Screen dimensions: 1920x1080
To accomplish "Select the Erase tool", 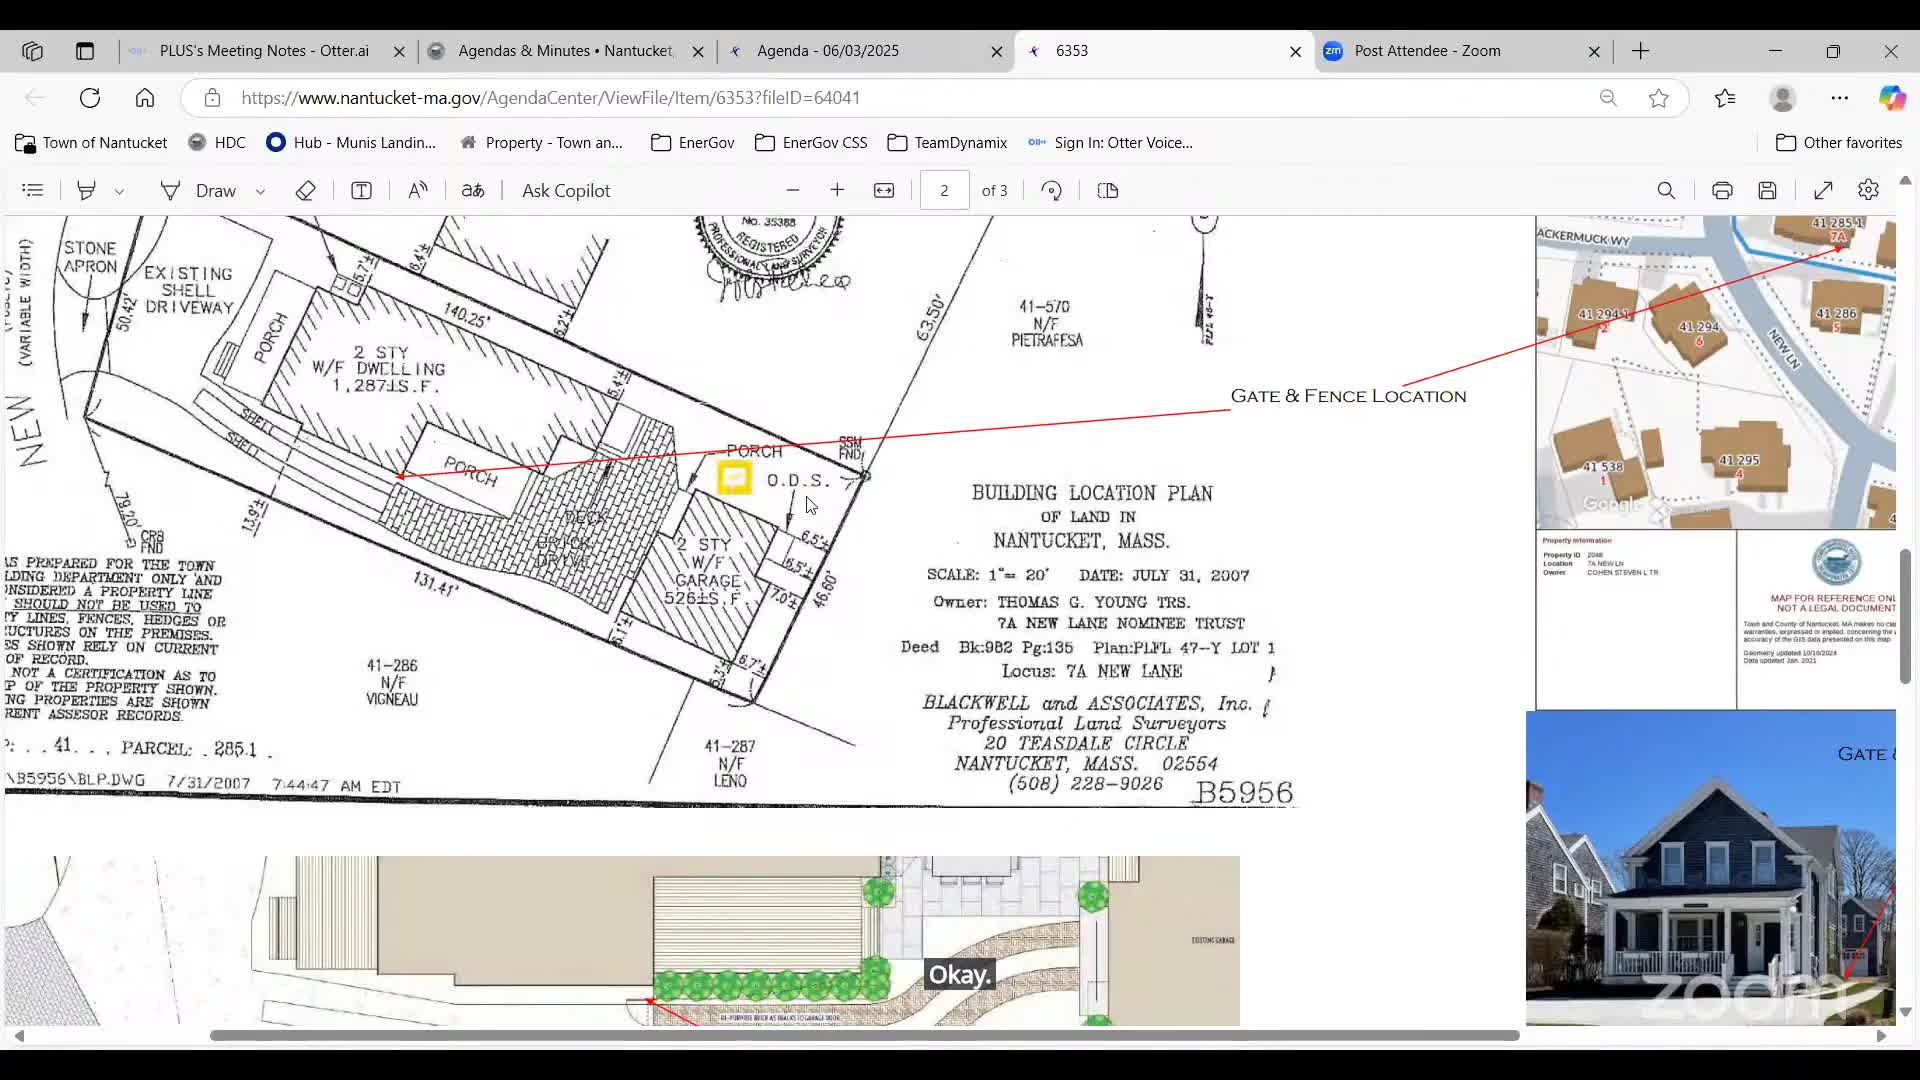I will point(306,190).
